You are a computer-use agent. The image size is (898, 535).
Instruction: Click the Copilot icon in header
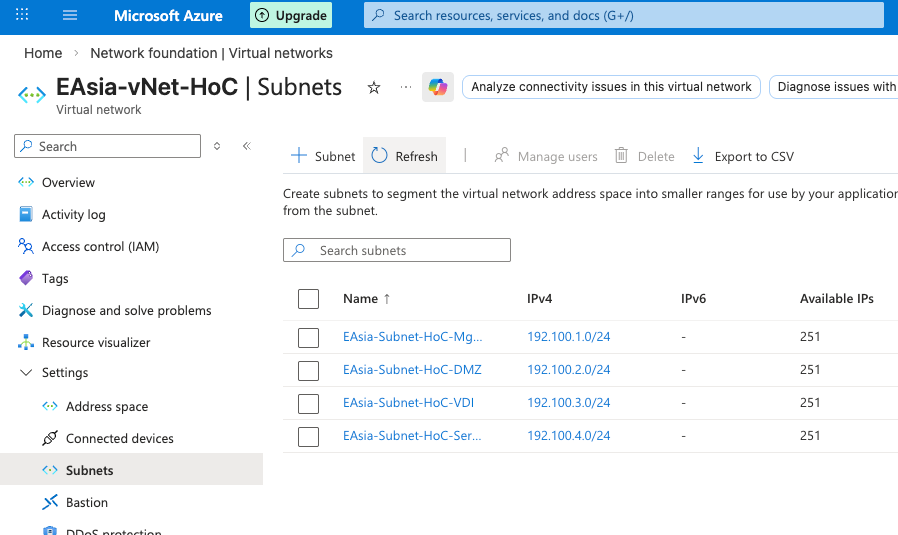(437, 87)
